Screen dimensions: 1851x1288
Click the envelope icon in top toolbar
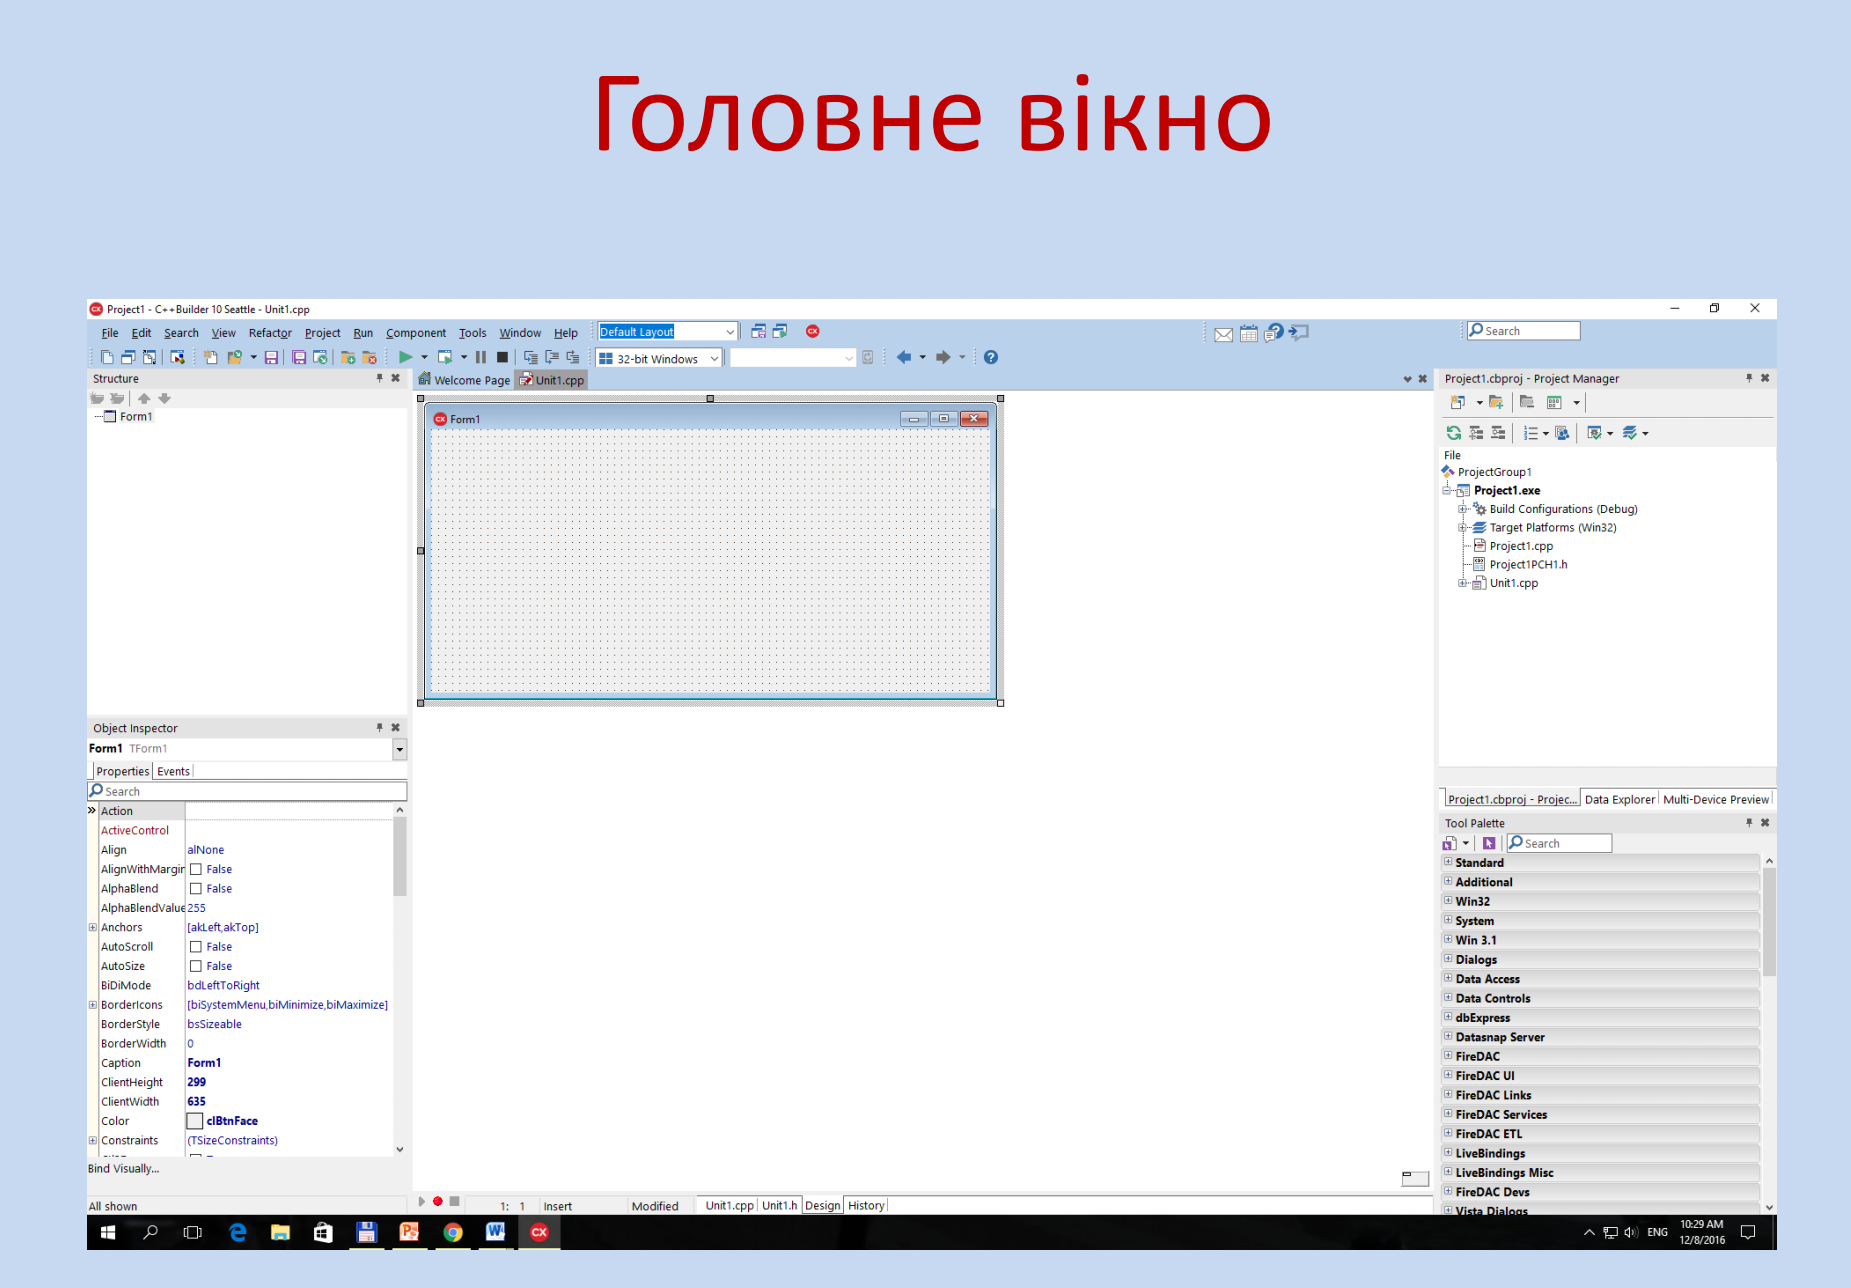pyautogui.click(x=1223, y=334)
